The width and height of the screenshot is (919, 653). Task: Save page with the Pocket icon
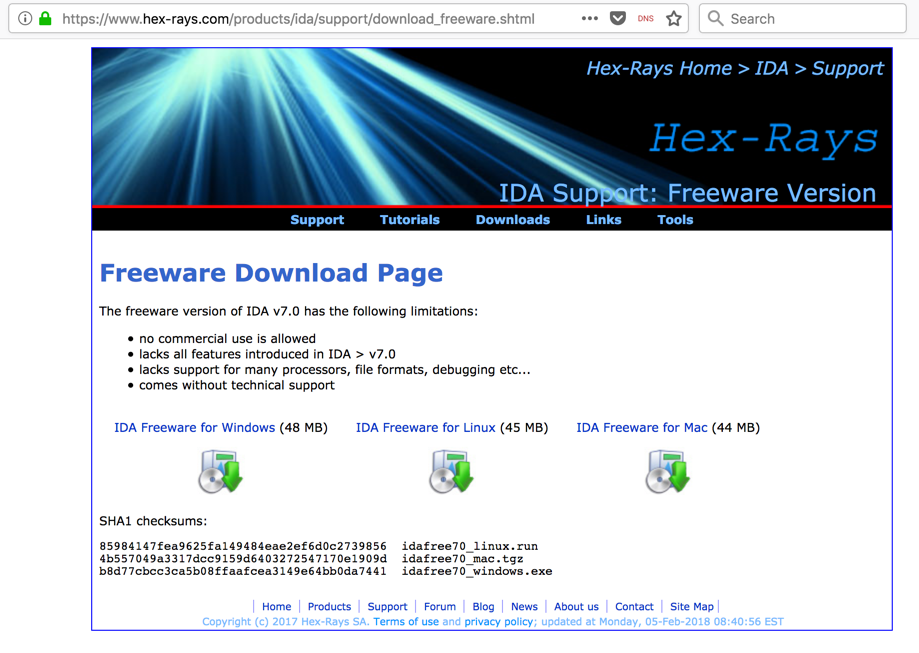coord(618,18)
